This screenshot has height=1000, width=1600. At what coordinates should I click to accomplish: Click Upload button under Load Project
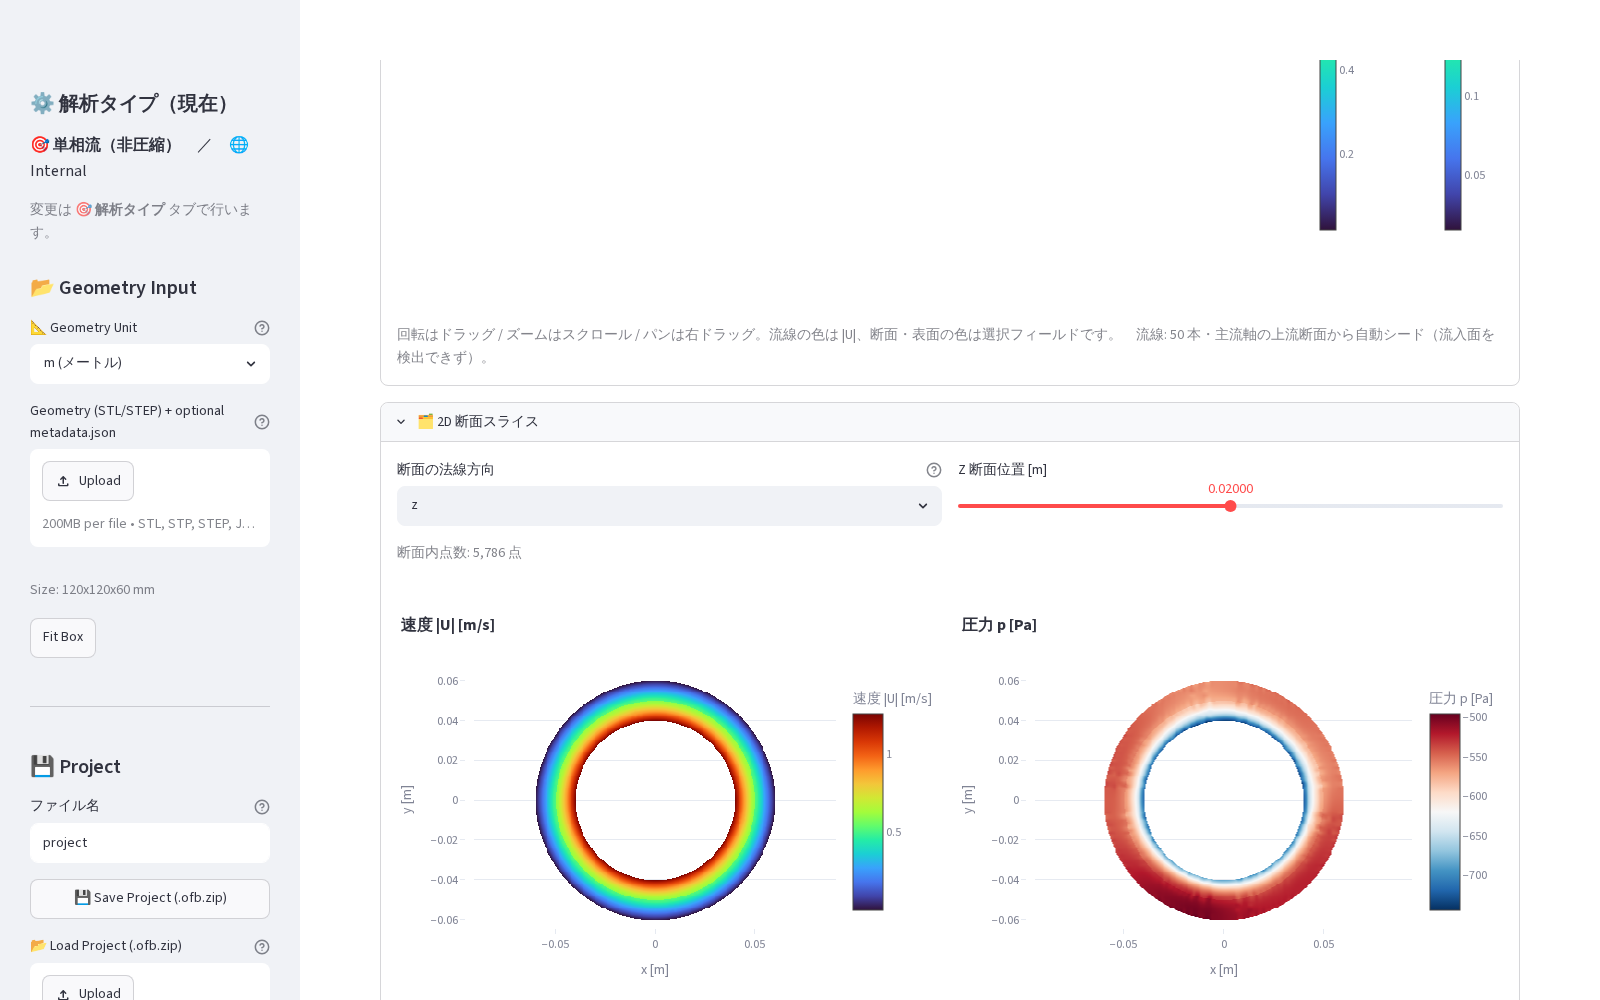point(88,990)
